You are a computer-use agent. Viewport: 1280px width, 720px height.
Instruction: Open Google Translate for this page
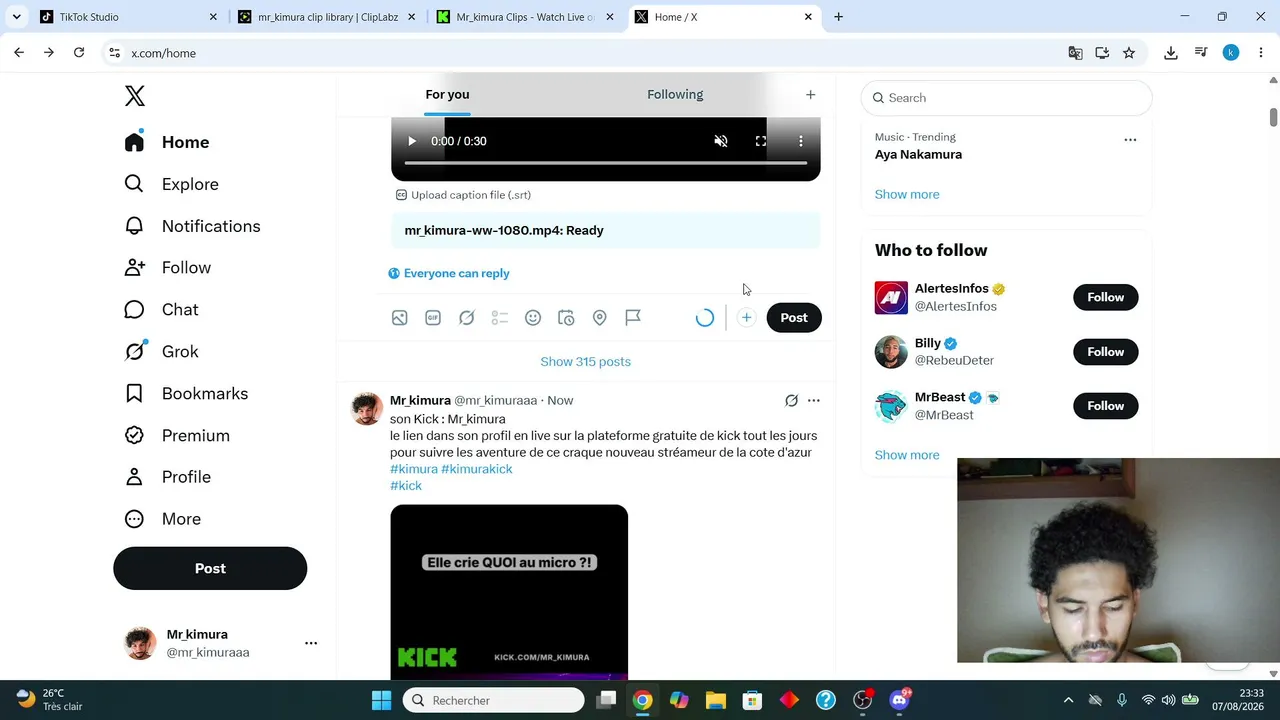[x=1075, y=53]
